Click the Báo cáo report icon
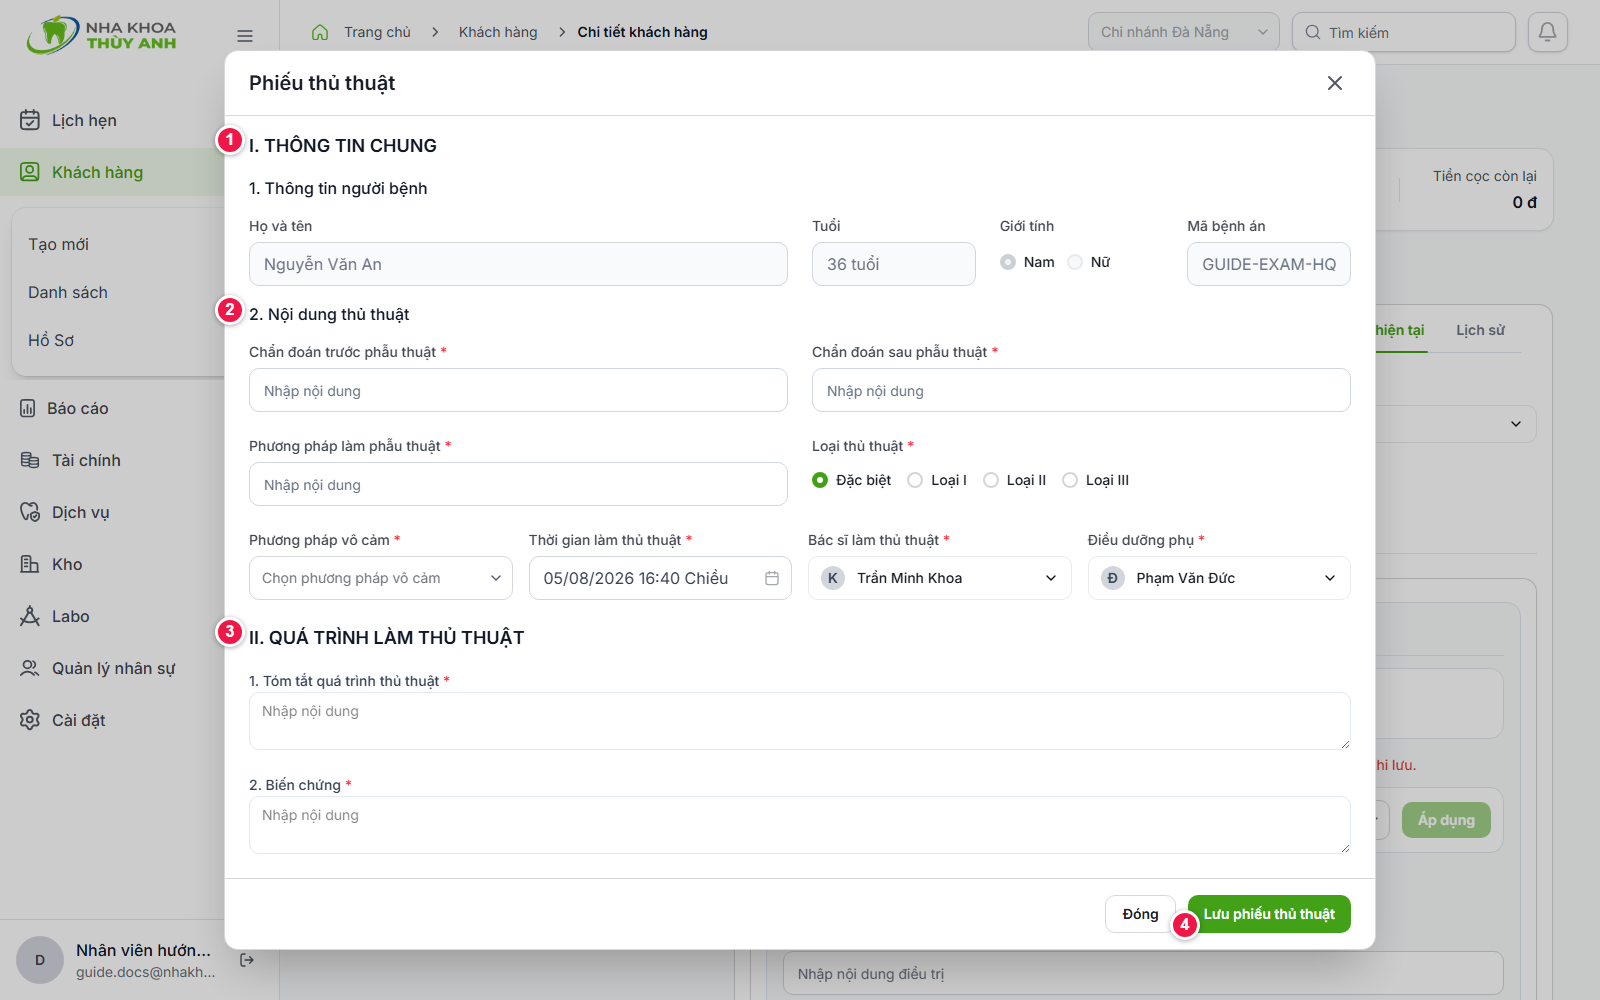This screenshot has height=1000, width=1600. [x=28, y=408]
